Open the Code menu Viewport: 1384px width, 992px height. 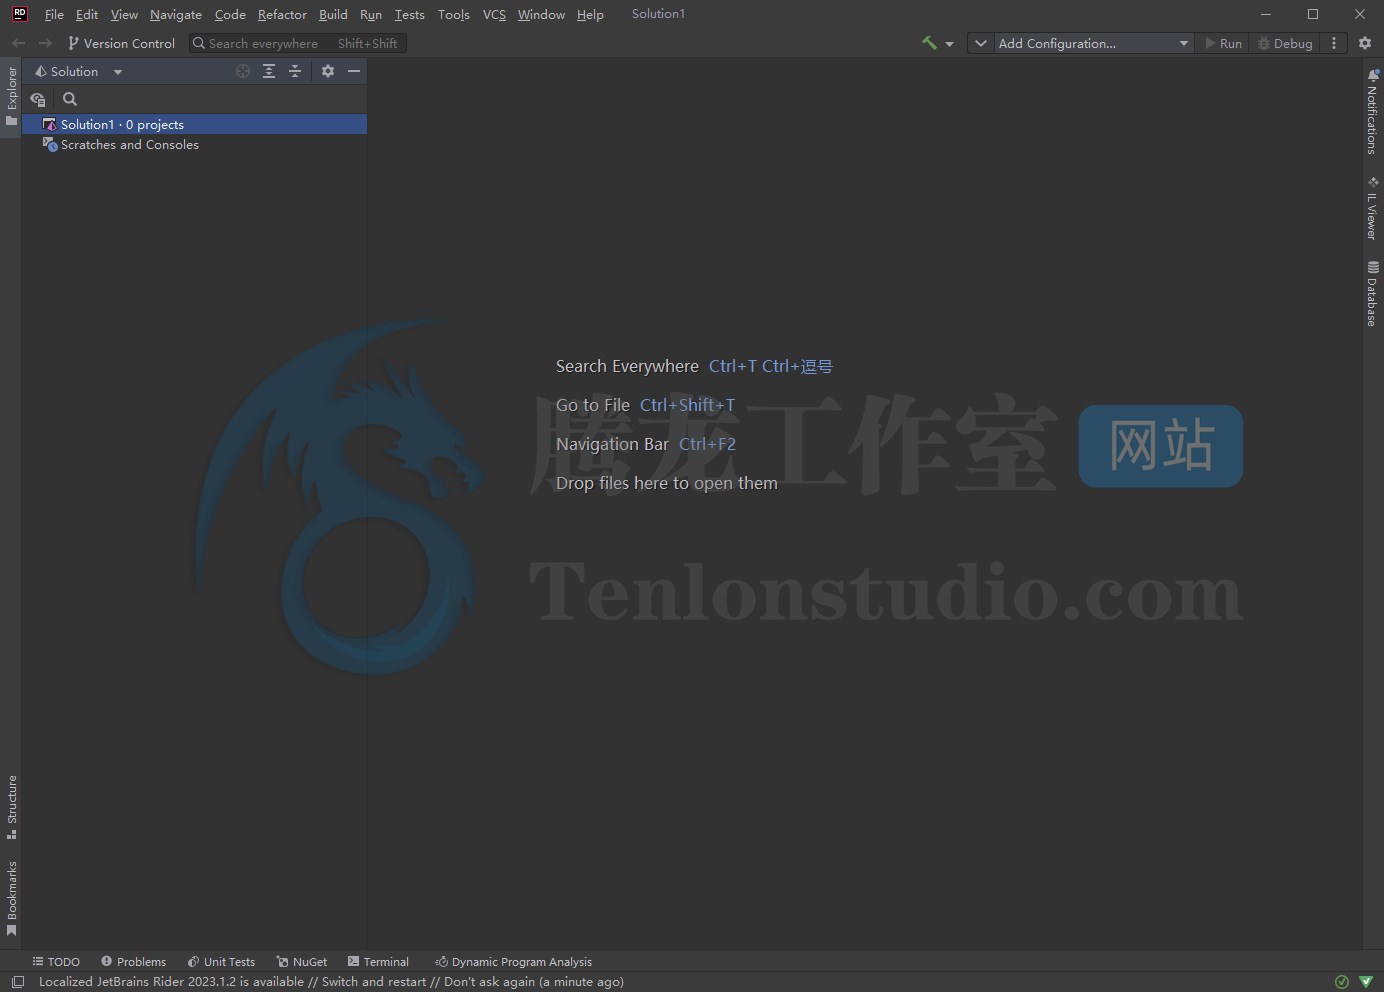pyautogui.click(x=230, y=15)
